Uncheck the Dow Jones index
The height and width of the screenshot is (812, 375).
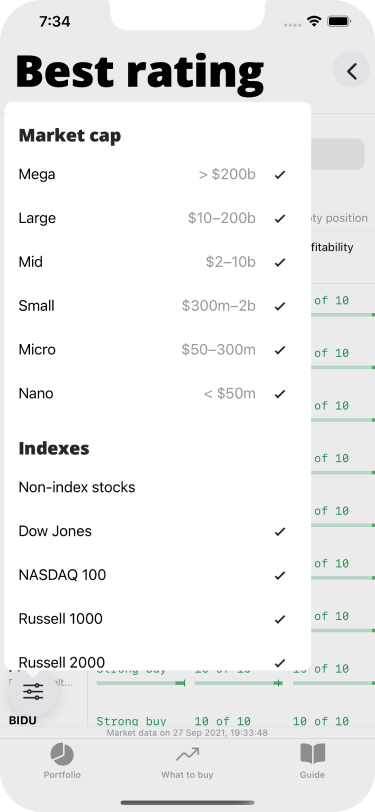[x=160, y=531]
